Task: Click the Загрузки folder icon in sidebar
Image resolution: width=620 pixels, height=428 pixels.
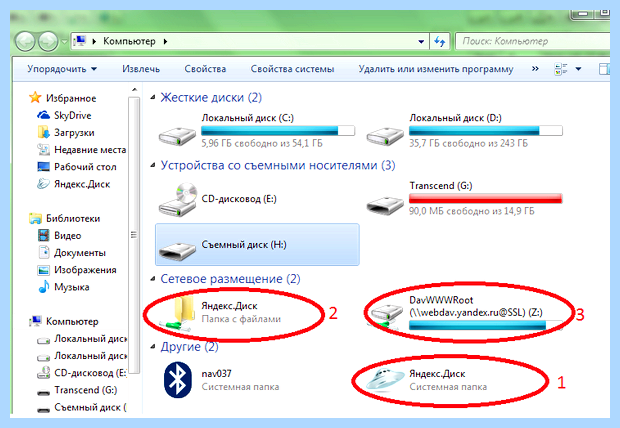Action: coord(43,132)
